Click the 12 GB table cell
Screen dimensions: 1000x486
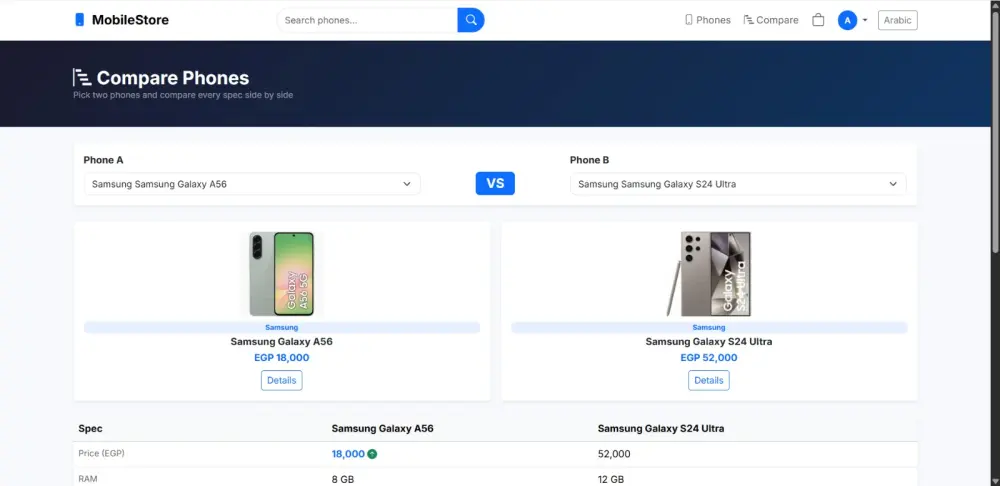tap(611, 479)
